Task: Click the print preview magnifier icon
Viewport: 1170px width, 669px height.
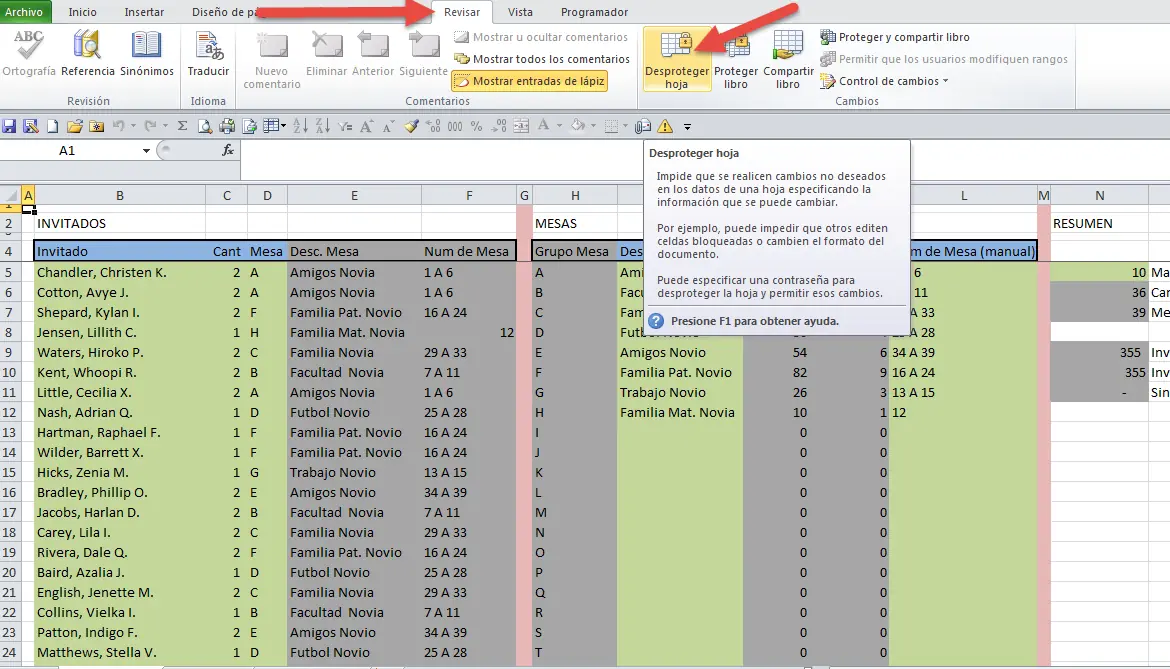Action: (204, 126)
